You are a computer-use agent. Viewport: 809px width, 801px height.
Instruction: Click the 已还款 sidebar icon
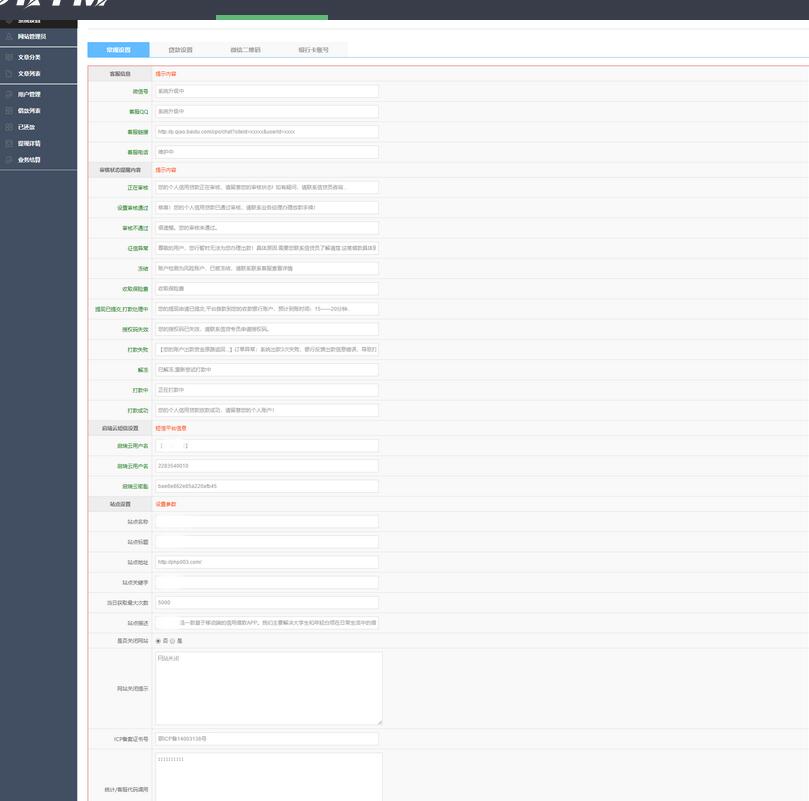pos(9,127)
